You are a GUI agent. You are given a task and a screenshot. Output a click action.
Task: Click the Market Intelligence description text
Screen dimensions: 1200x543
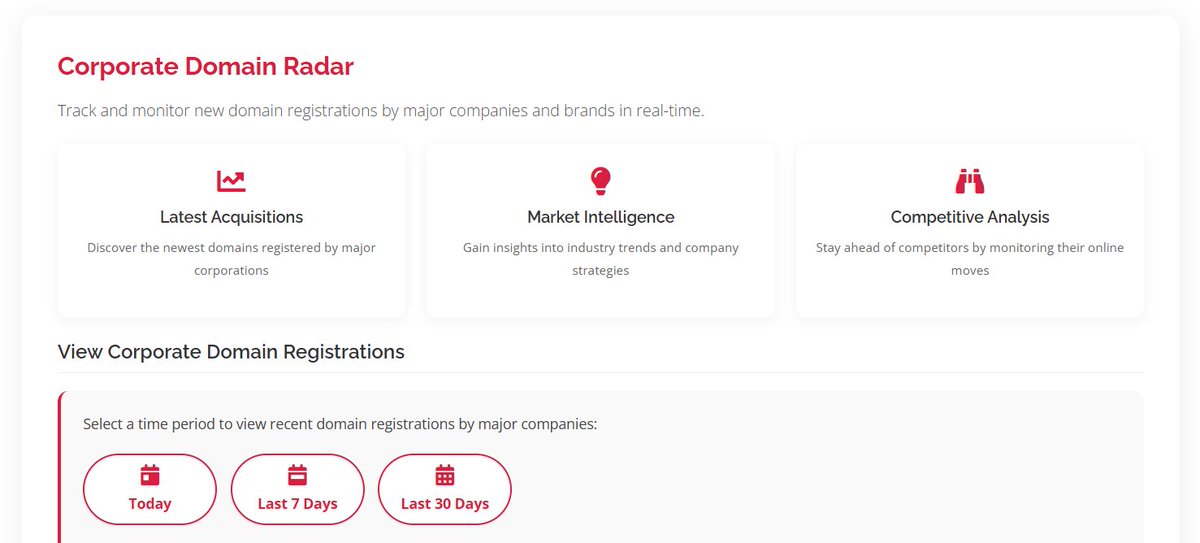click(601, 259)
